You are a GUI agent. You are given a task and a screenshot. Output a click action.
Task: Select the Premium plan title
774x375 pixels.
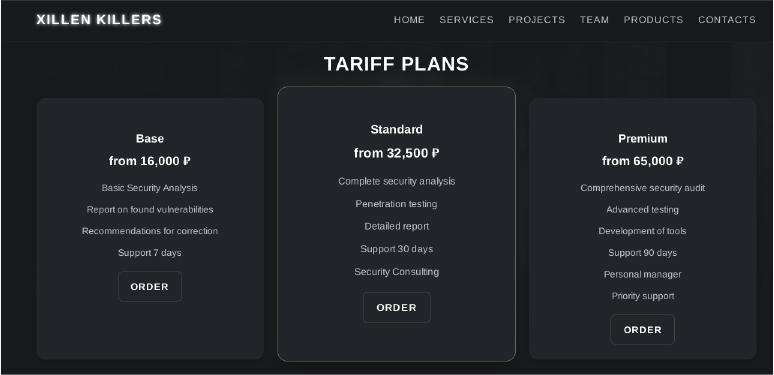643,139
